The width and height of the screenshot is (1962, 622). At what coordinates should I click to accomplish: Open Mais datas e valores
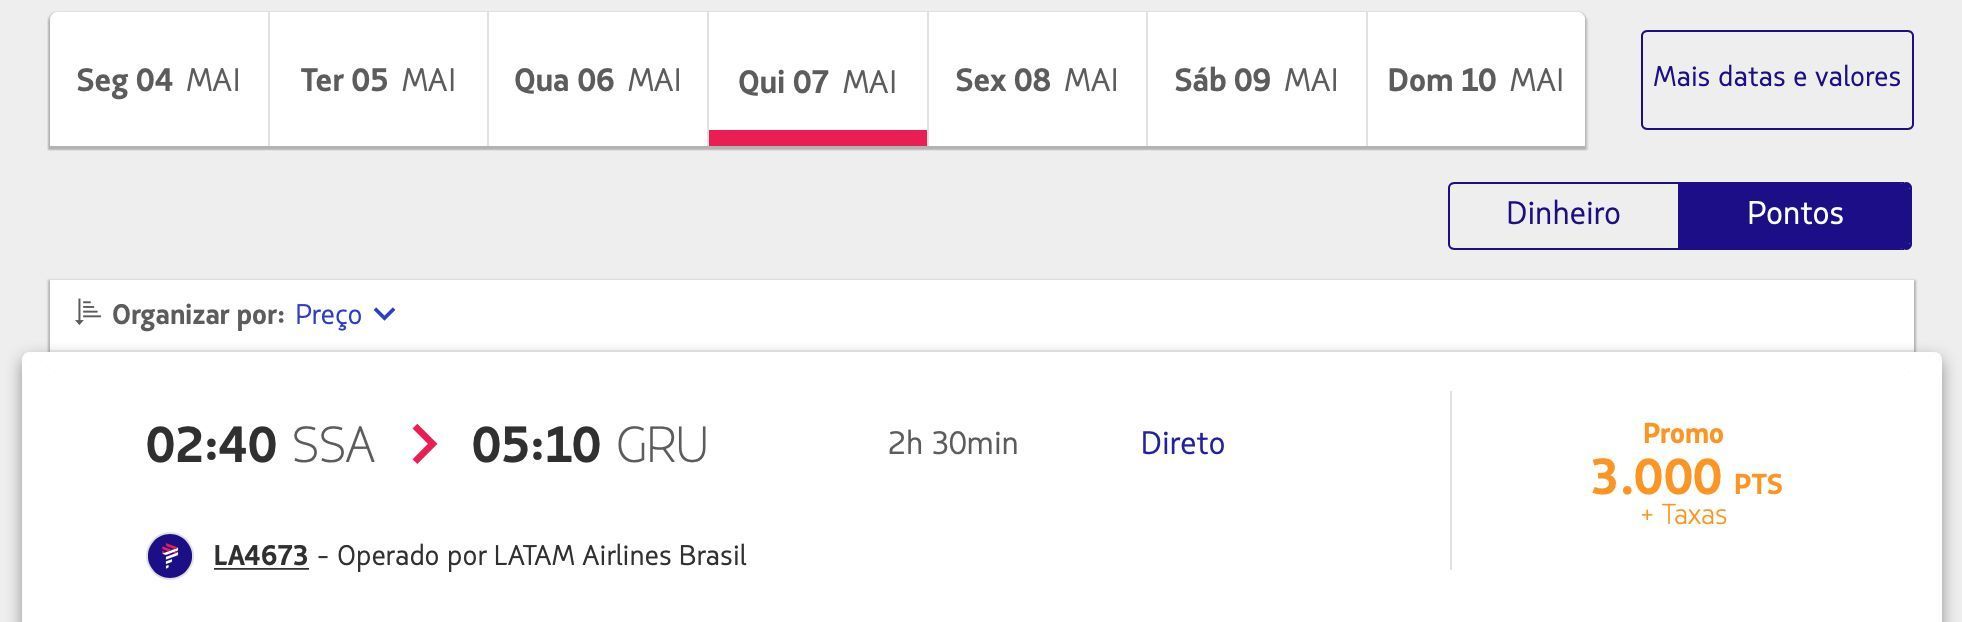point(1777,80)
